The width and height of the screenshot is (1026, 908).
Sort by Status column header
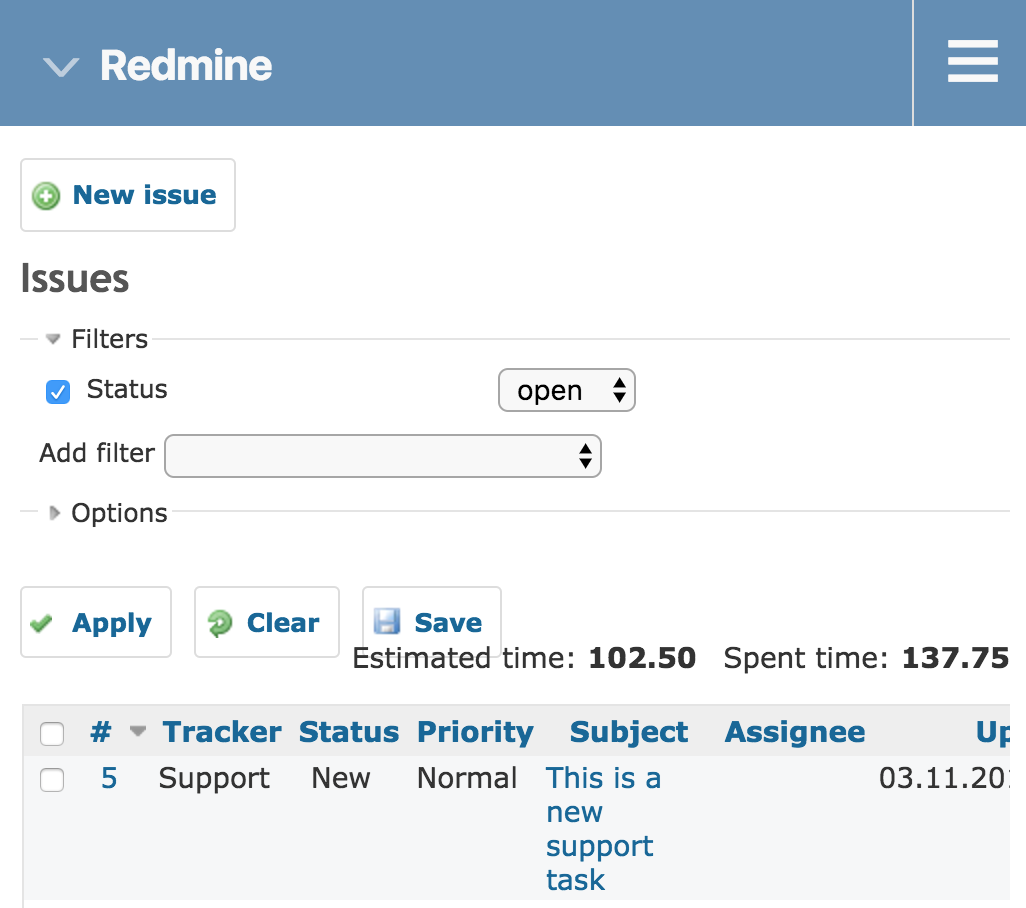point(349,731)
